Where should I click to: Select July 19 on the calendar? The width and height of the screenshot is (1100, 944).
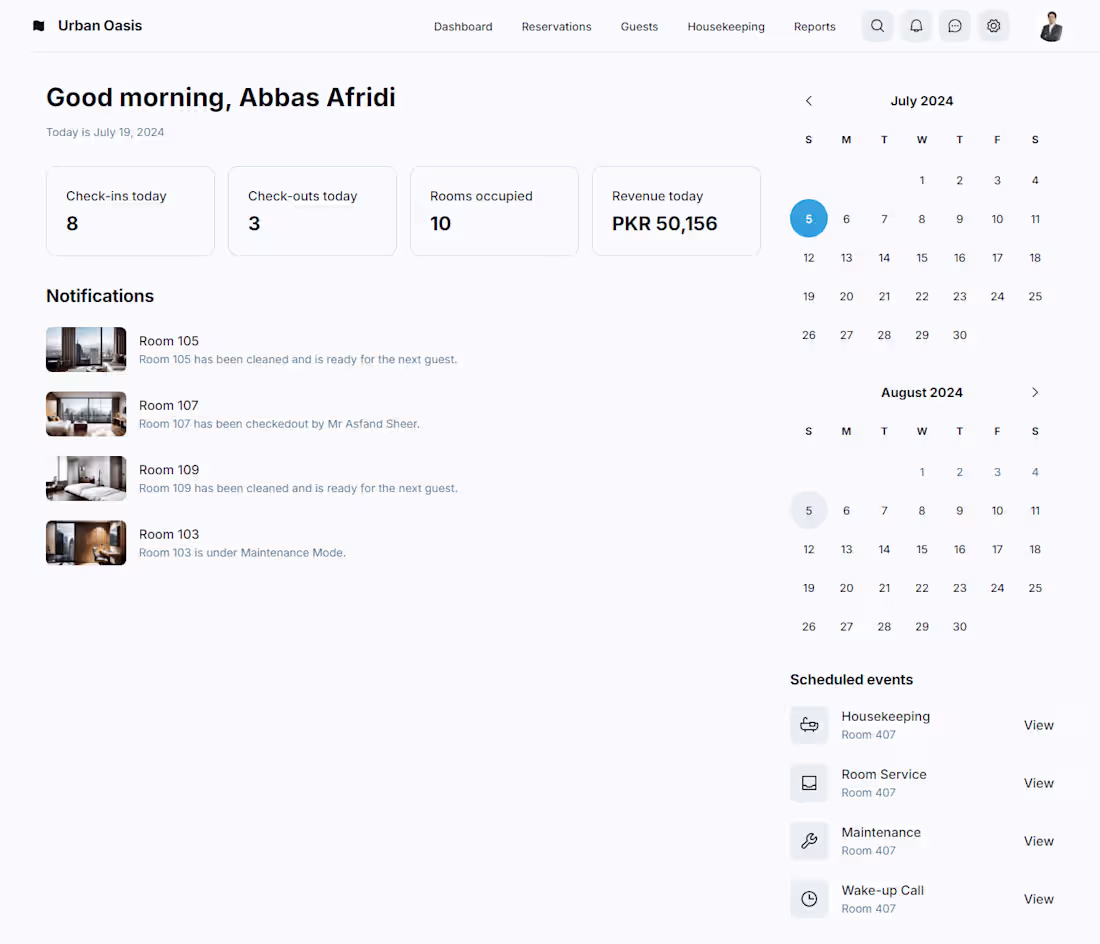[x=809, y=297]
